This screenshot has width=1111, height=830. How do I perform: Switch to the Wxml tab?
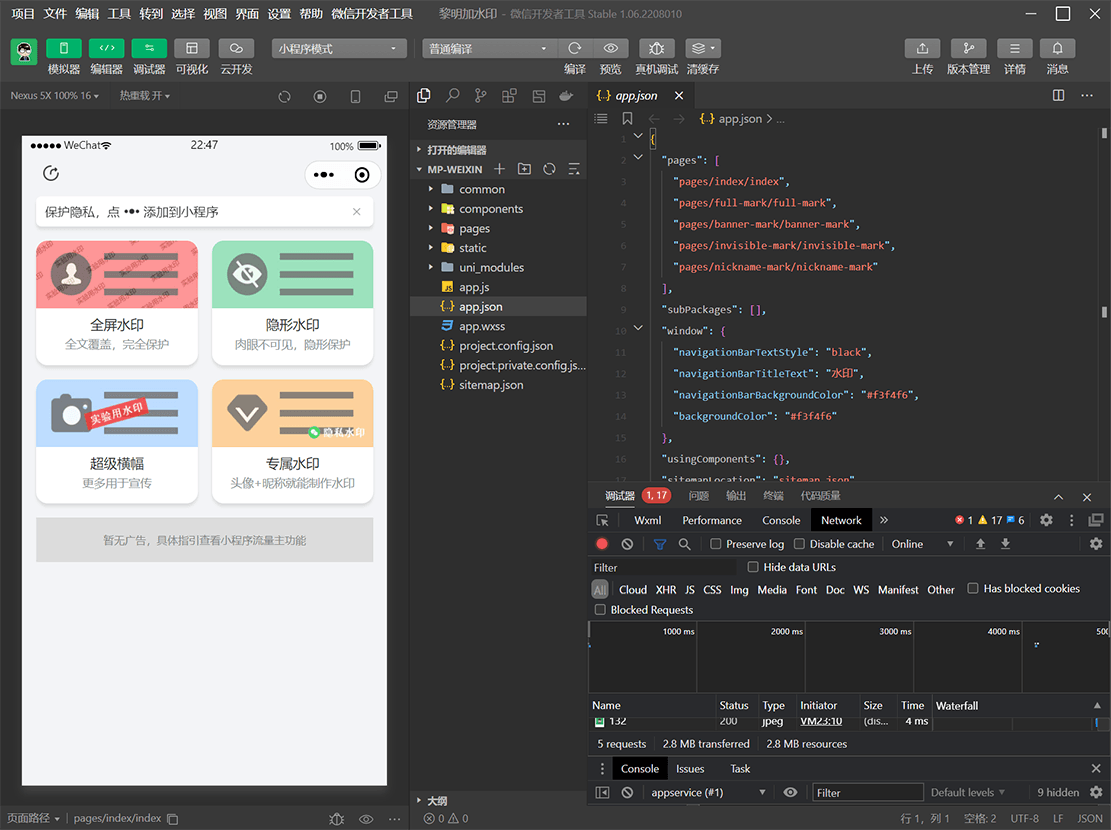[648, 520]
